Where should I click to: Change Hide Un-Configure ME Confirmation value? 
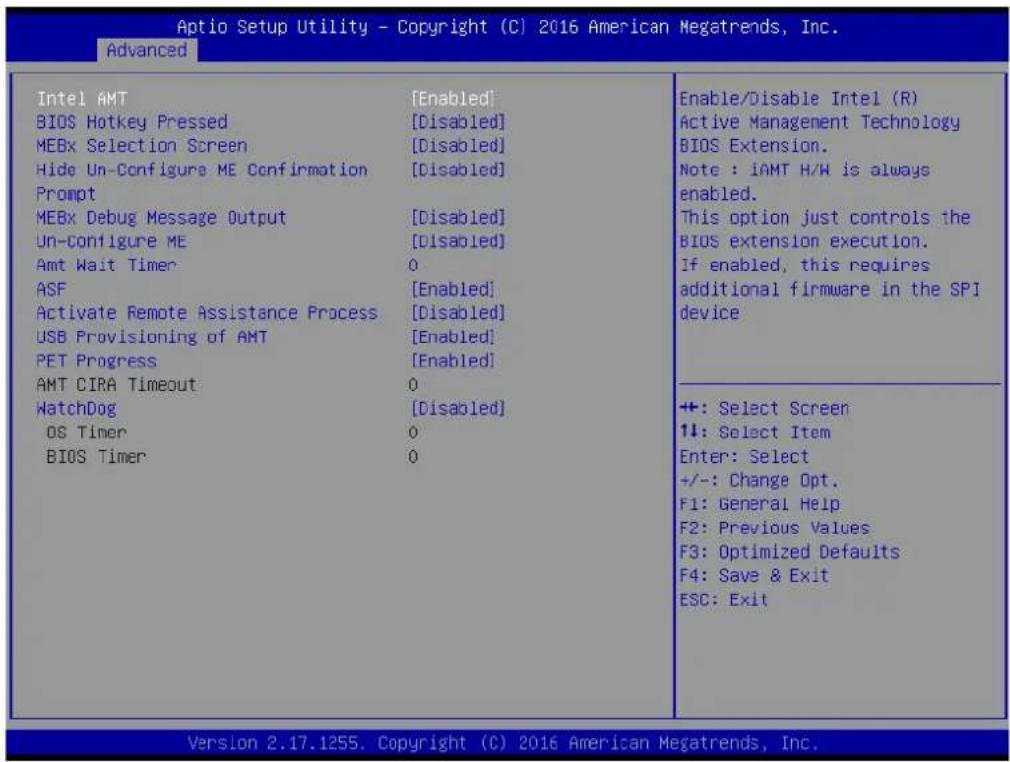click(x=458, y=169)
